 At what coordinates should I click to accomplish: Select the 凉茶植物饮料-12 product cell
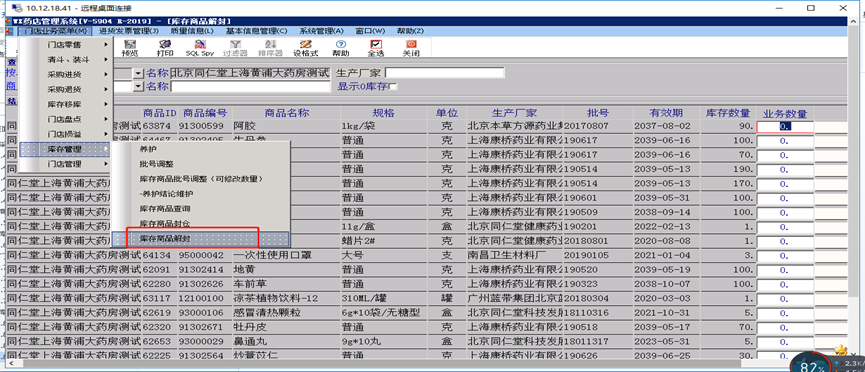click(x=286, y=299)
